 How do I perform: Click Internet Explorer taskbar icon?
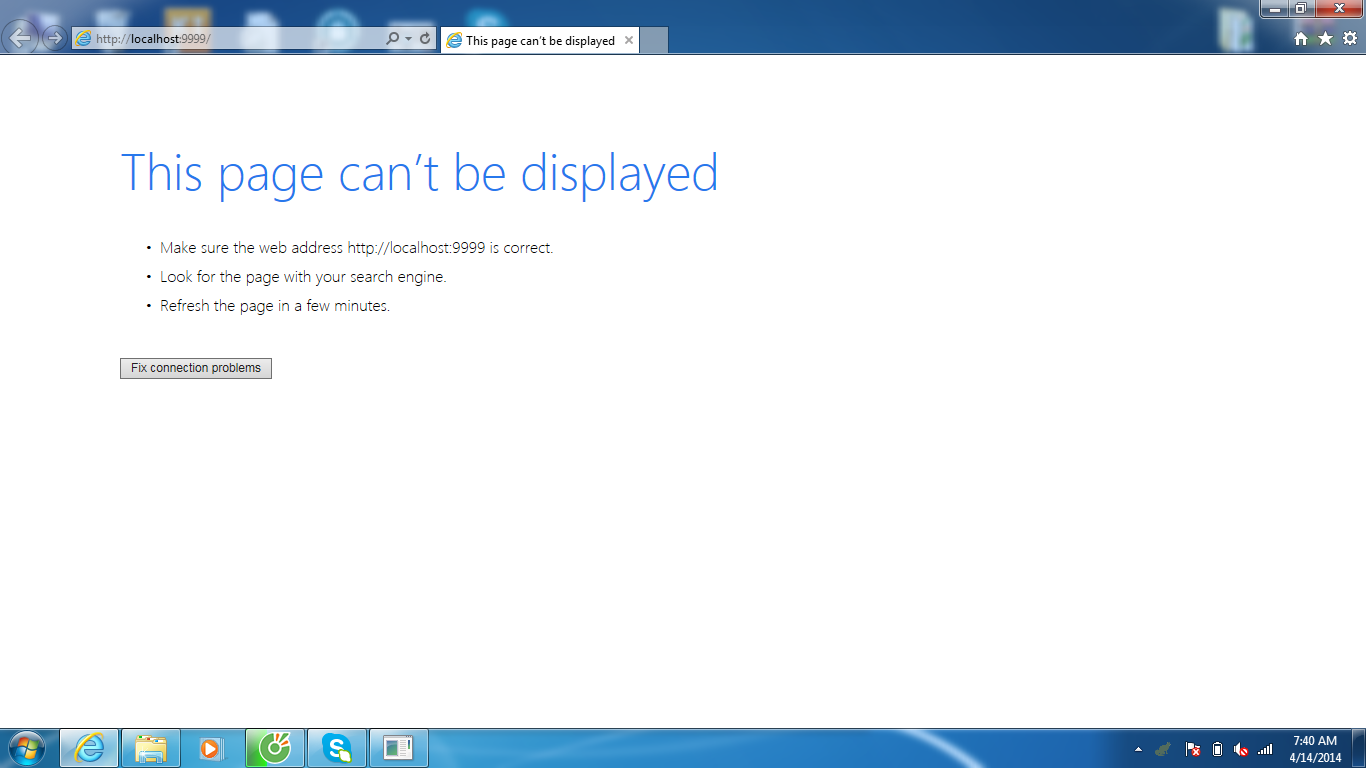coord(90,748)
